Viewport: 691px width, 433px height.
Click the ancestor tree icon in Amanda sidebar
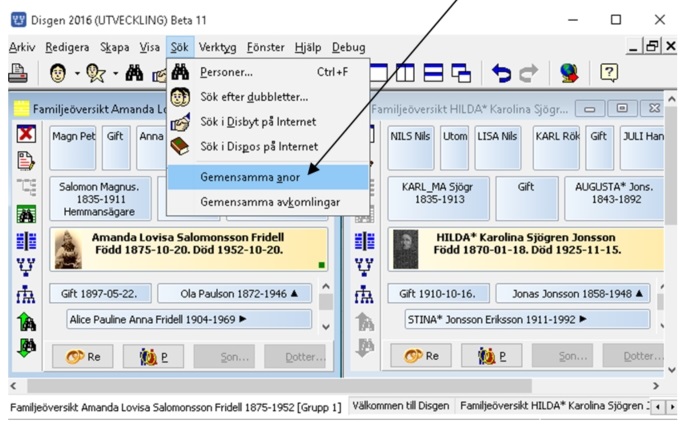(x=26, y=267)
